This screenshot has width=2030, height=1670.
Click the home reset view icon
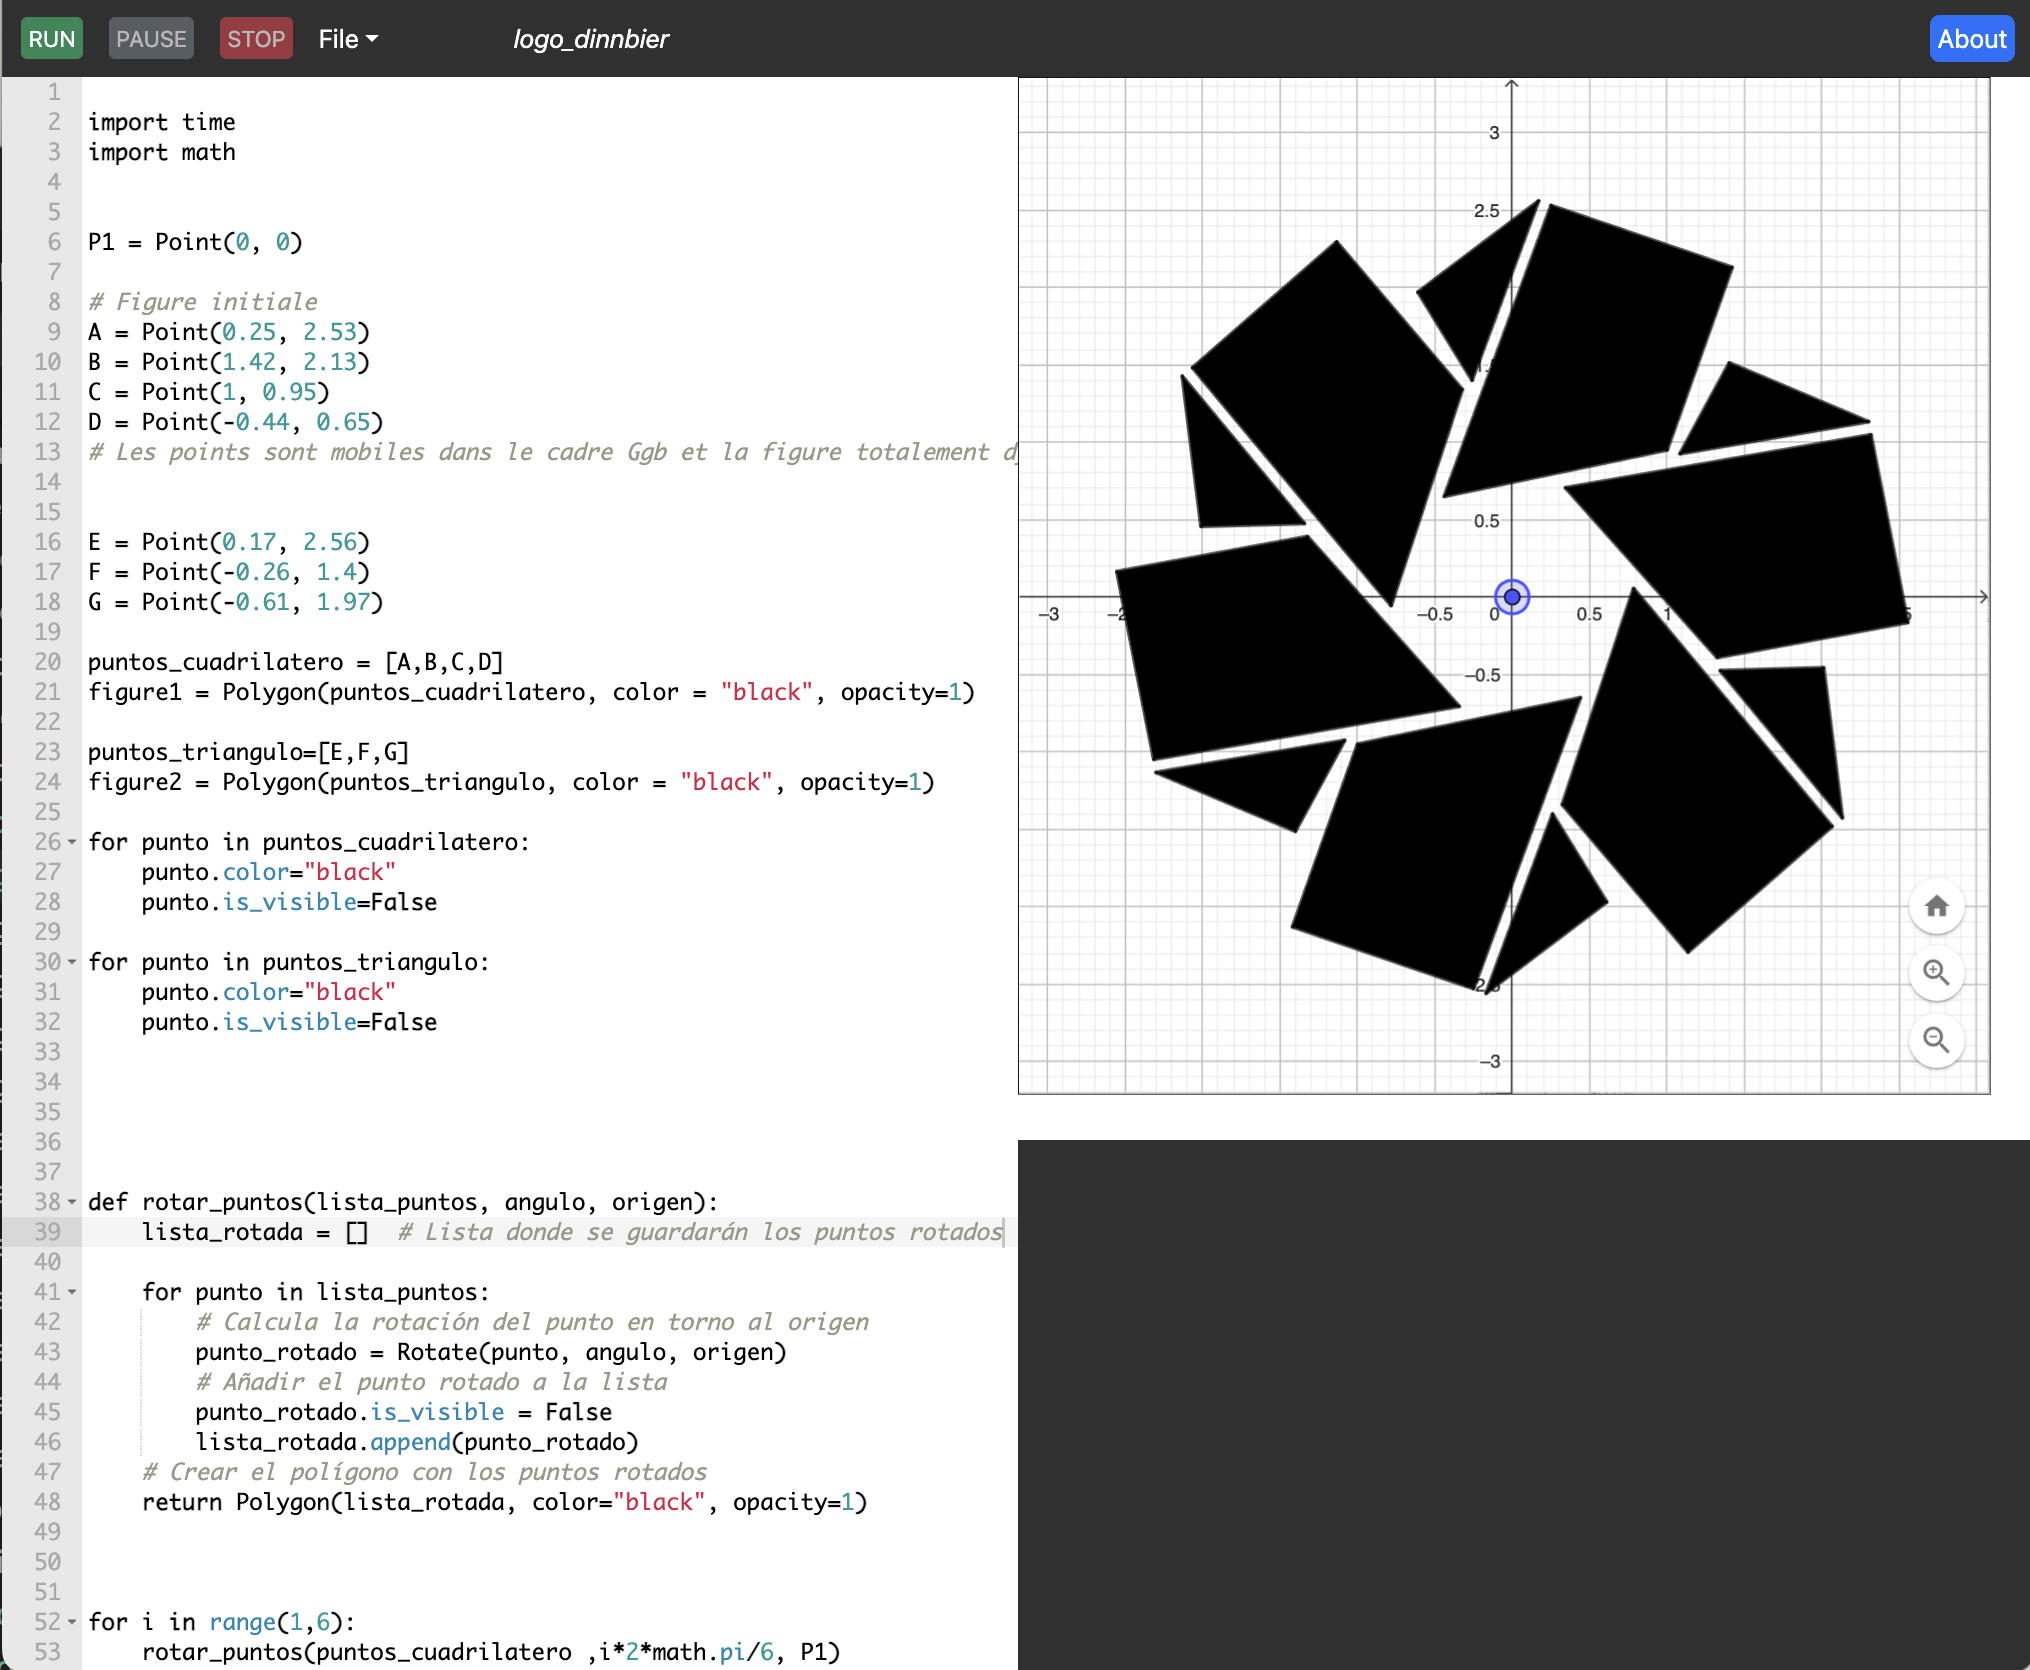[1936, 906]
